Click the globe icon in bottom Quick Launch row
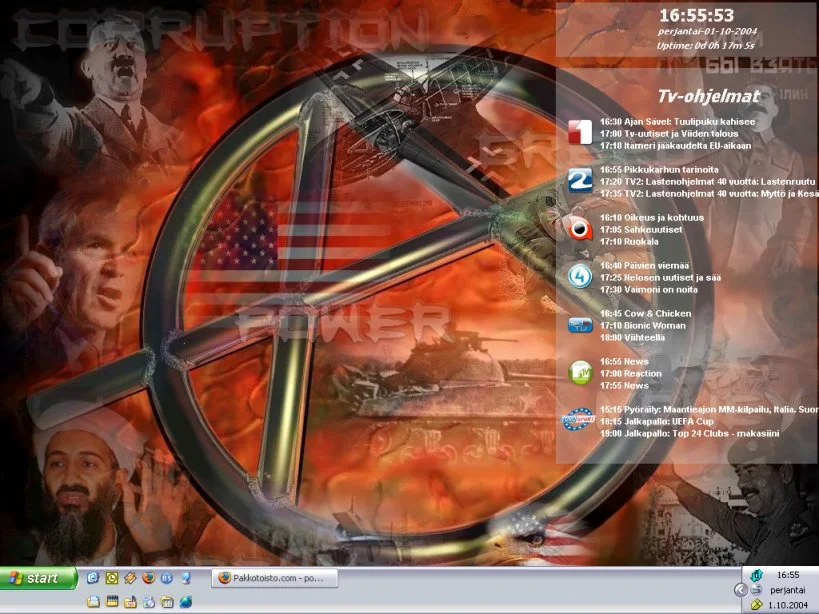The width and height of the screenshot is (819, 614). coord(186,601)
